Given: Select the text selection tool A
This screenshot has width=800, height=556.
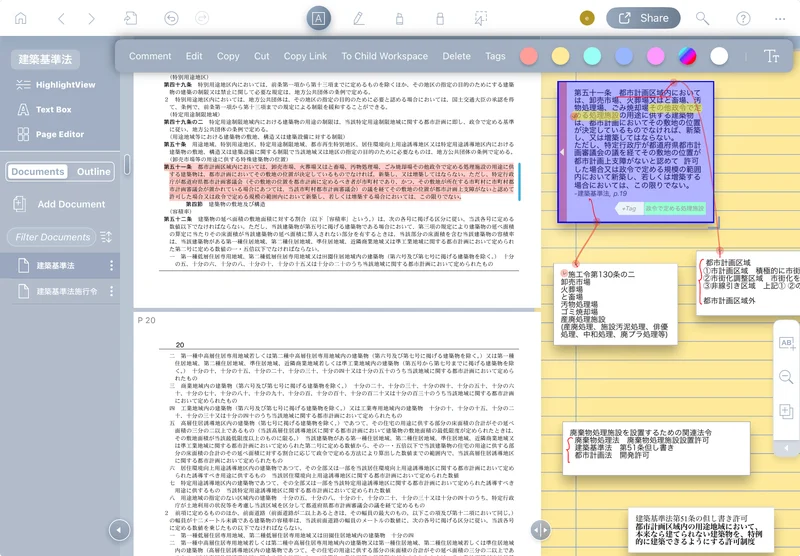Looking at the screenshot, I should [x=318, y=19].
